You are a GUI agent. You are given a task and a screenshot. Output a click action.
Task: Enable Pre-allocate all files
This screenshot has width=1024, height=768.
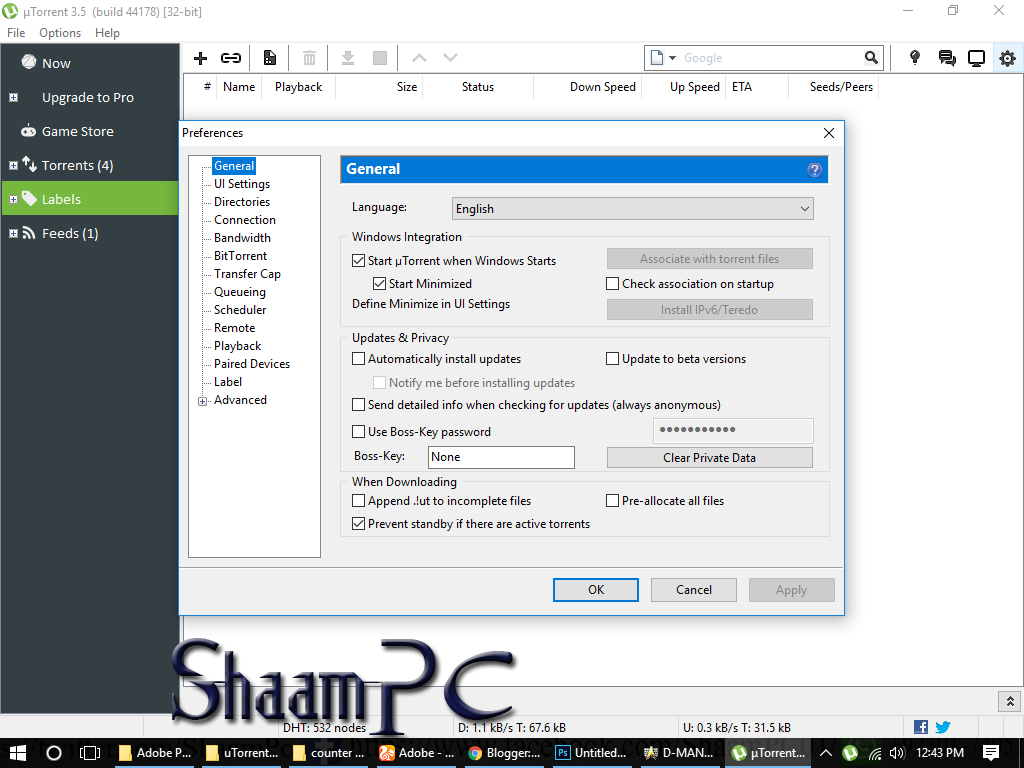click(x=612, y=501)
